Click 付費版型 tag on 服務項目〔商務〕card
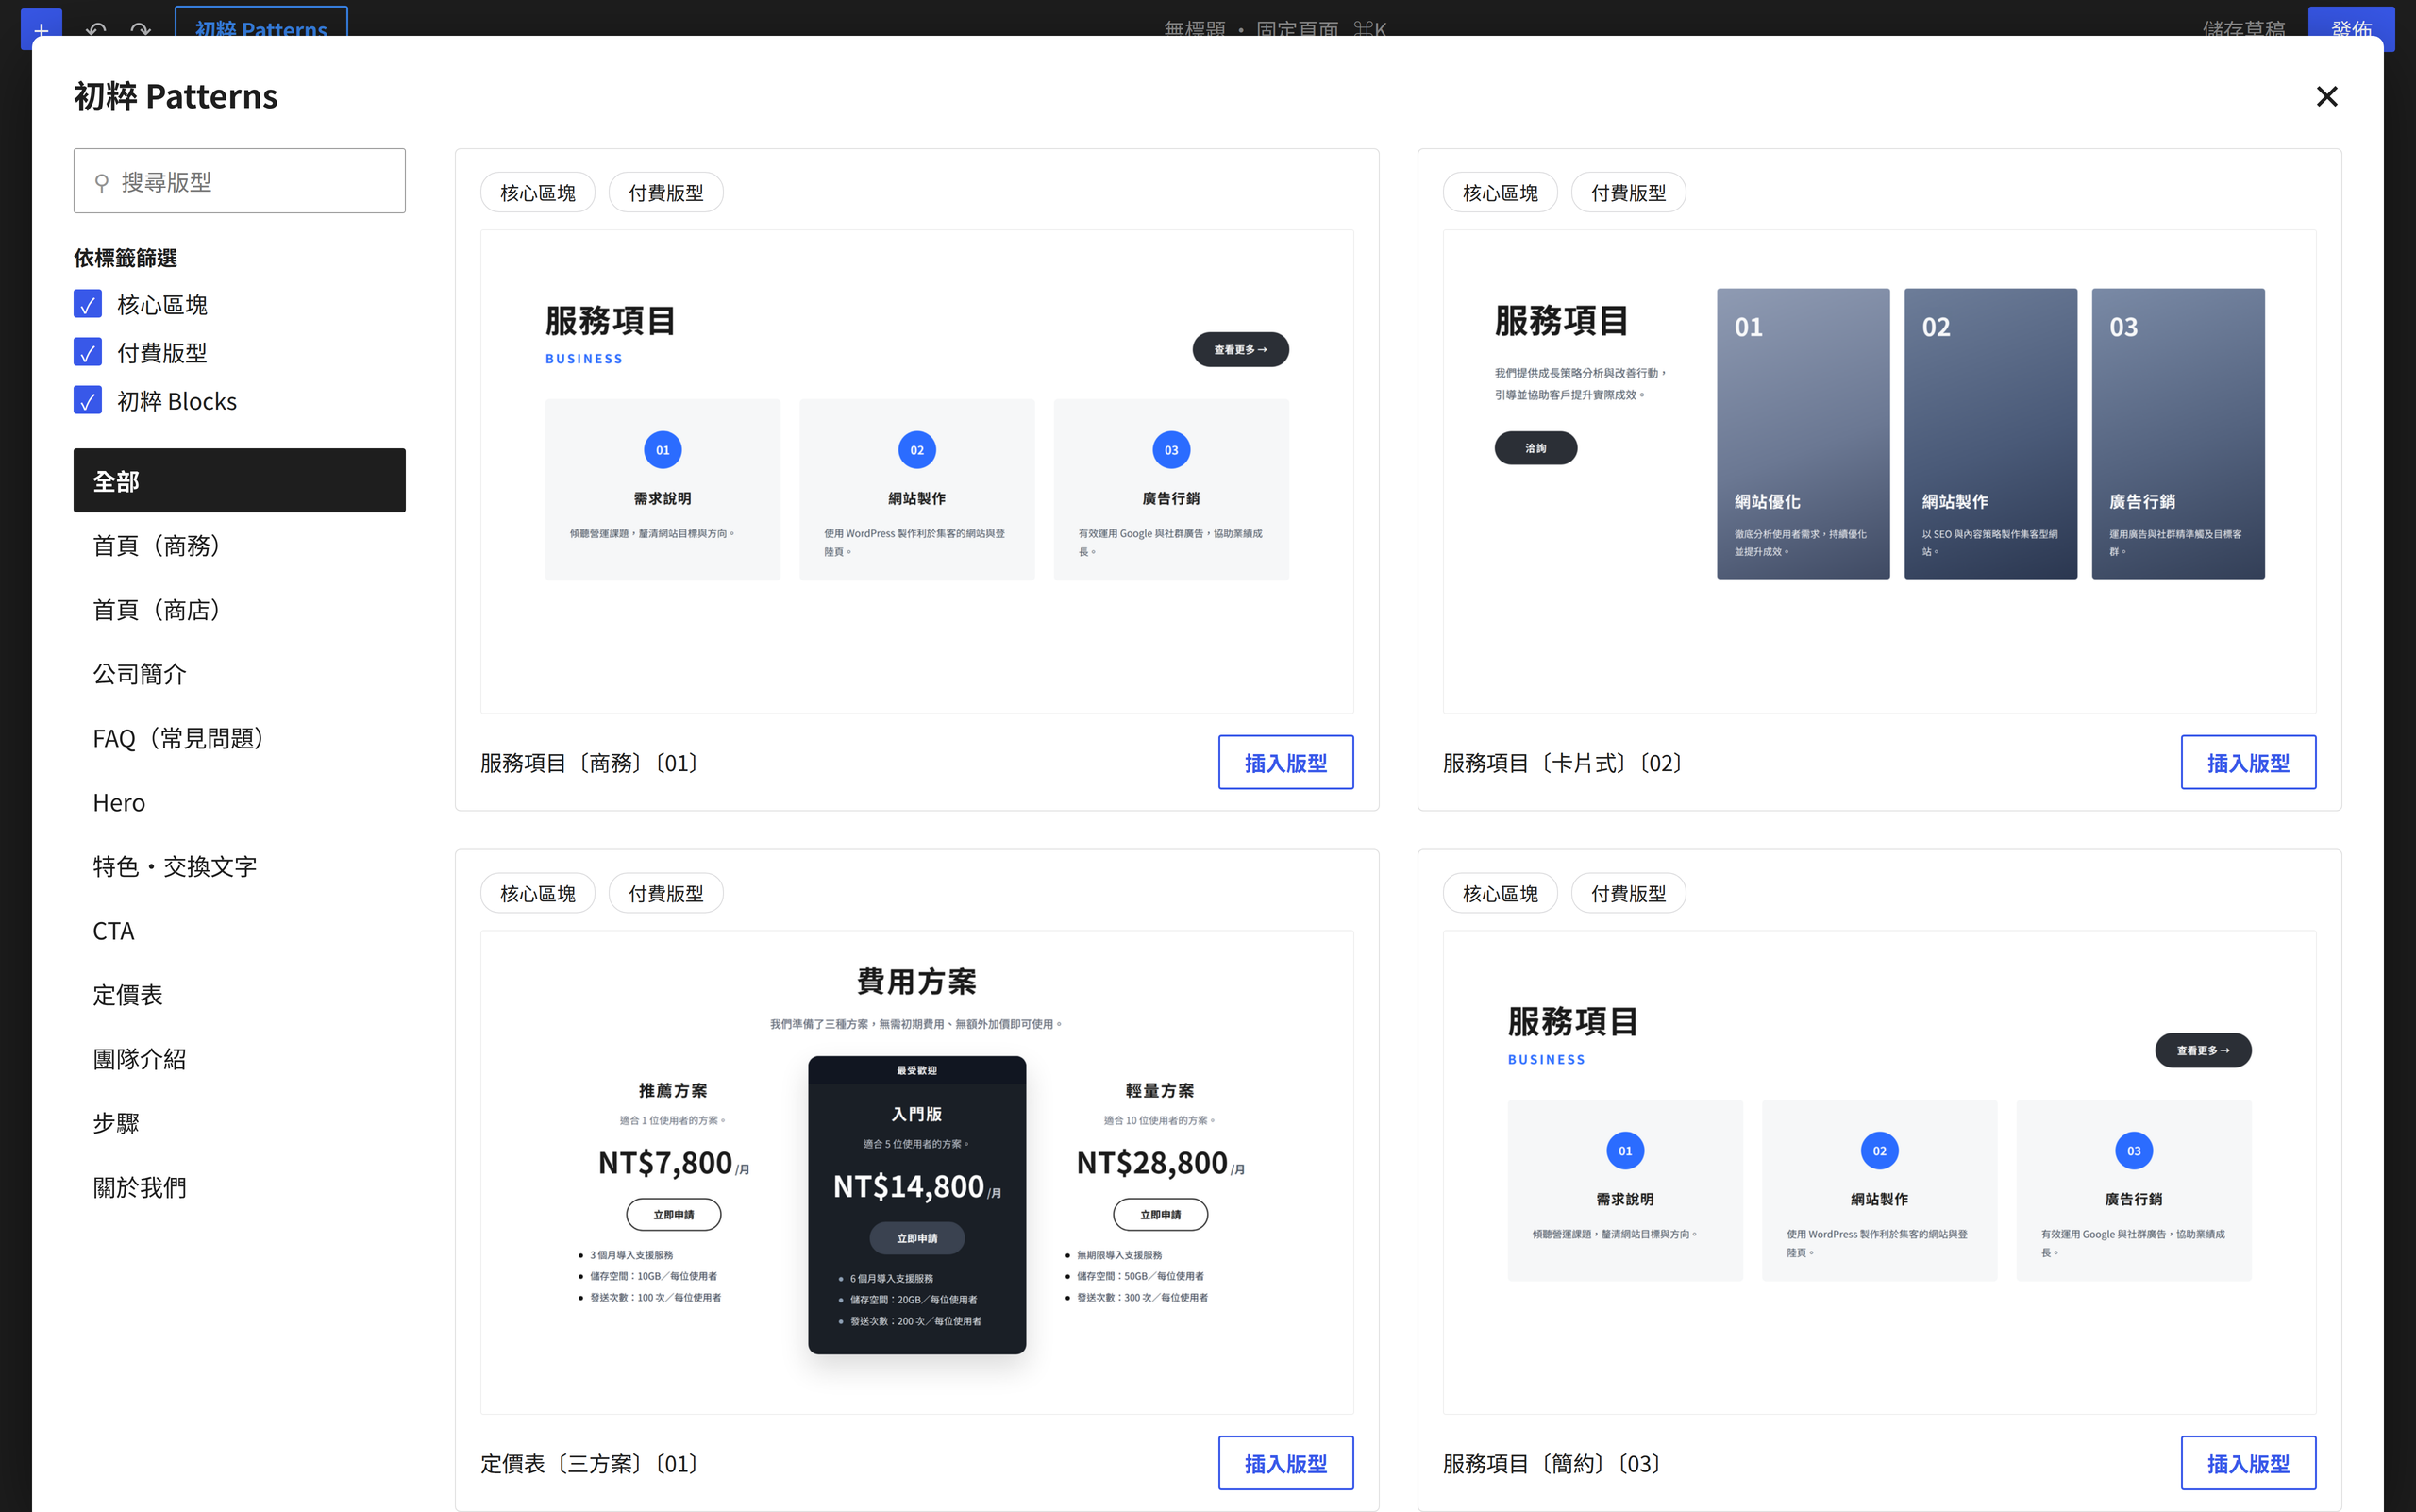Viewport: 2416px width, 1512px height. point(666,192)
